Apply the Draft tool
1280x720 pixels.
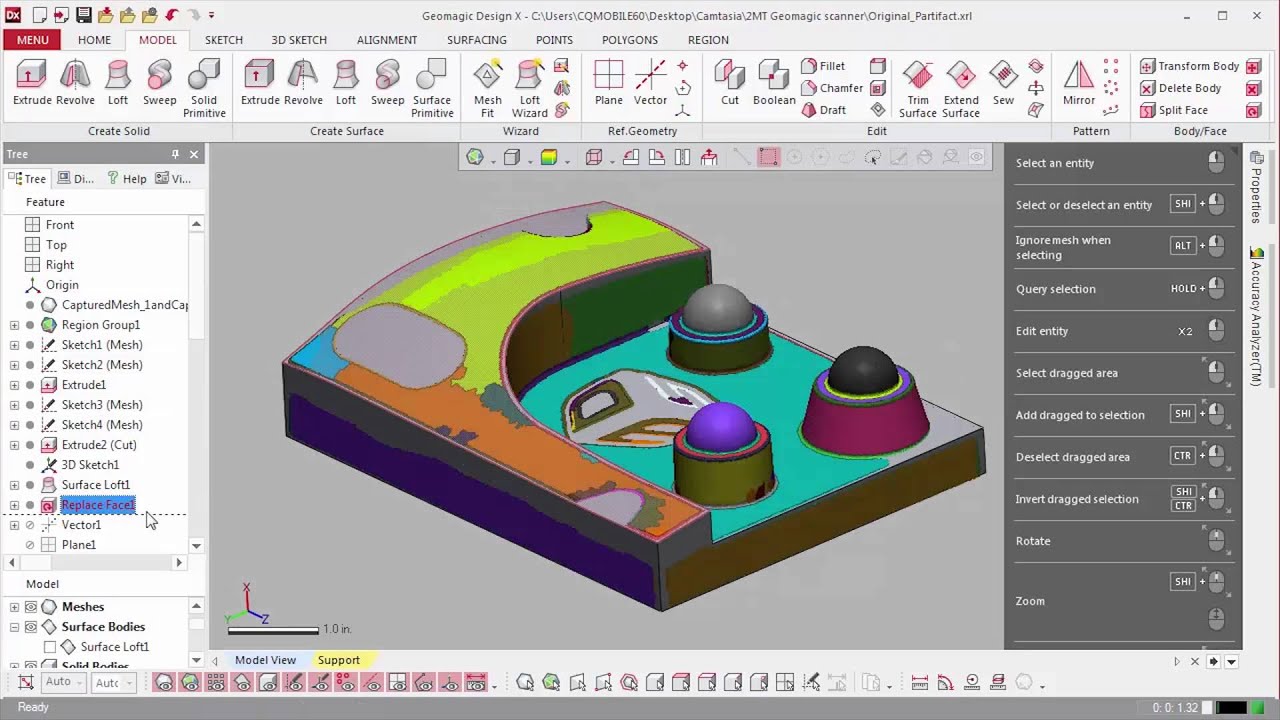click(x=823, y=110)
